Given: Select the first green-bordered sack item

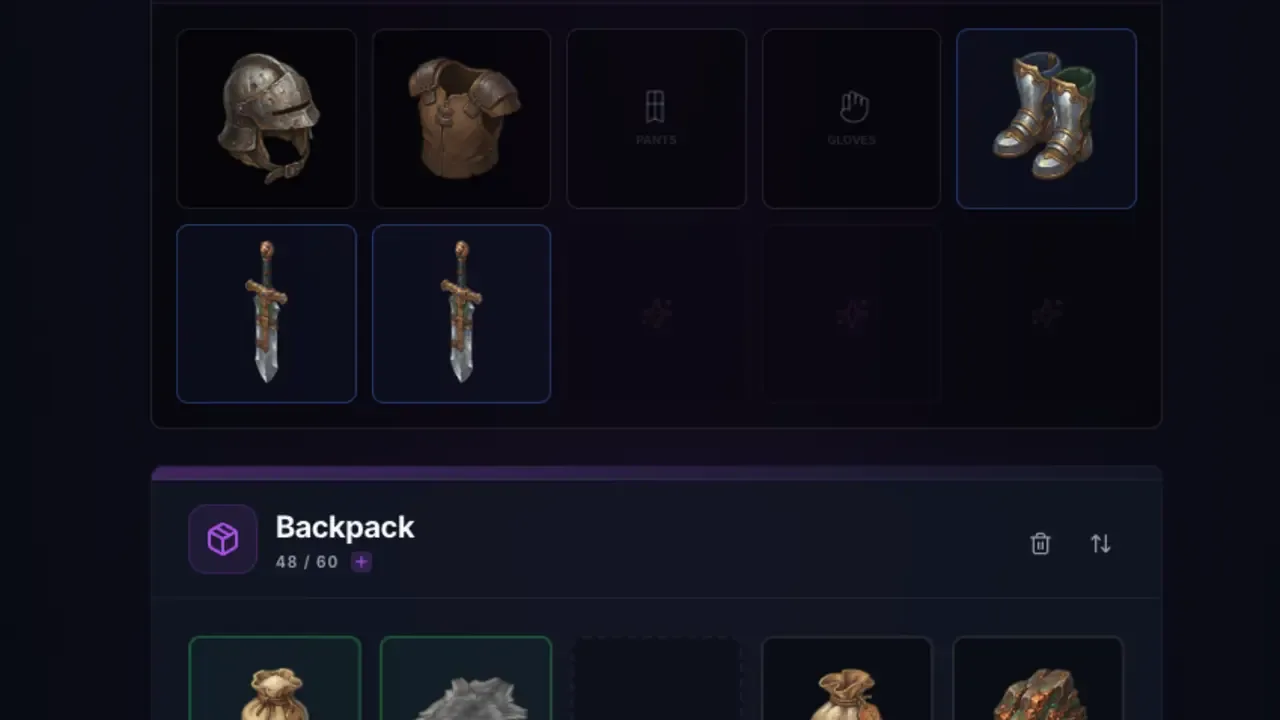Looking at the screenshot, I should click(275, 678).
